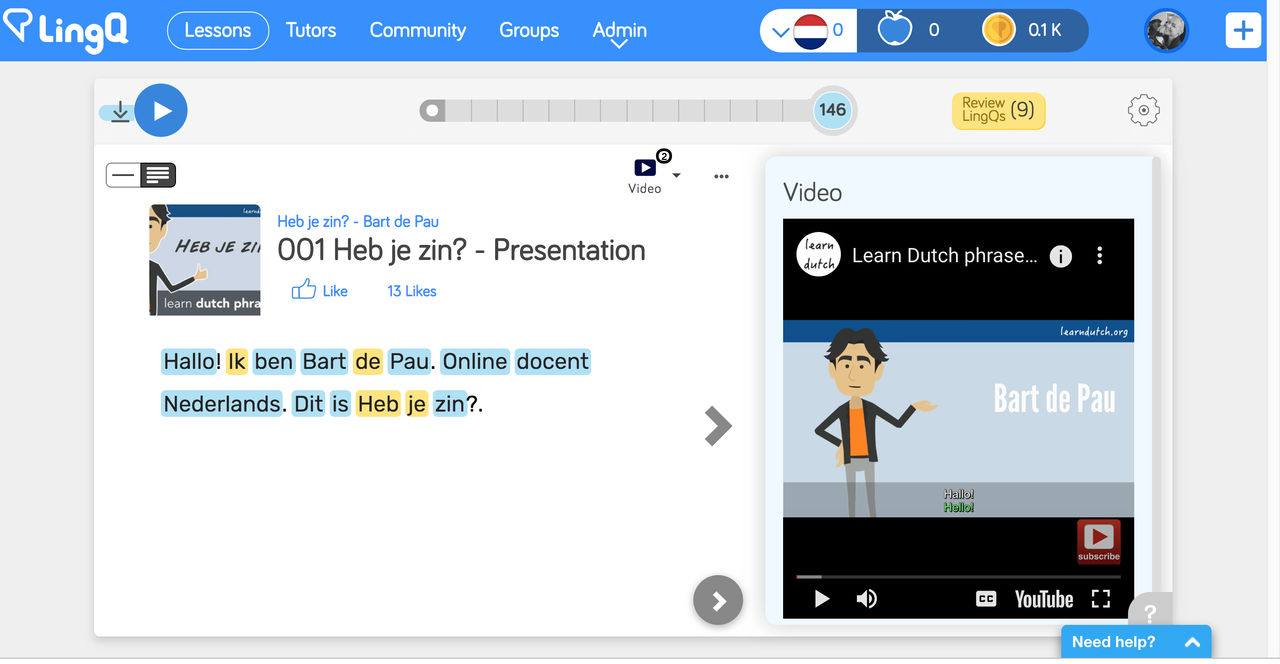This screenshot has width=1280, height=664.
Task: Open the audio download icon
Action: click(118, 110)
